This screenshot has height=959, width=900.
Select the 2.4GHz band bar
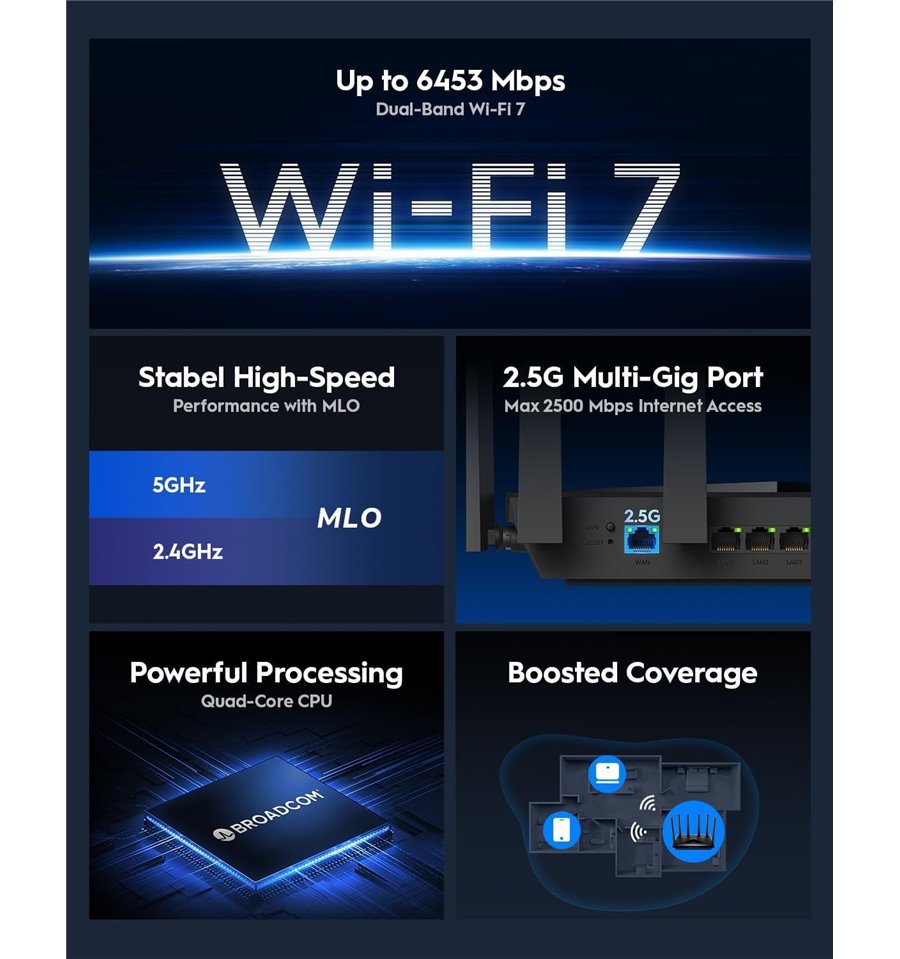click(266, 552)
